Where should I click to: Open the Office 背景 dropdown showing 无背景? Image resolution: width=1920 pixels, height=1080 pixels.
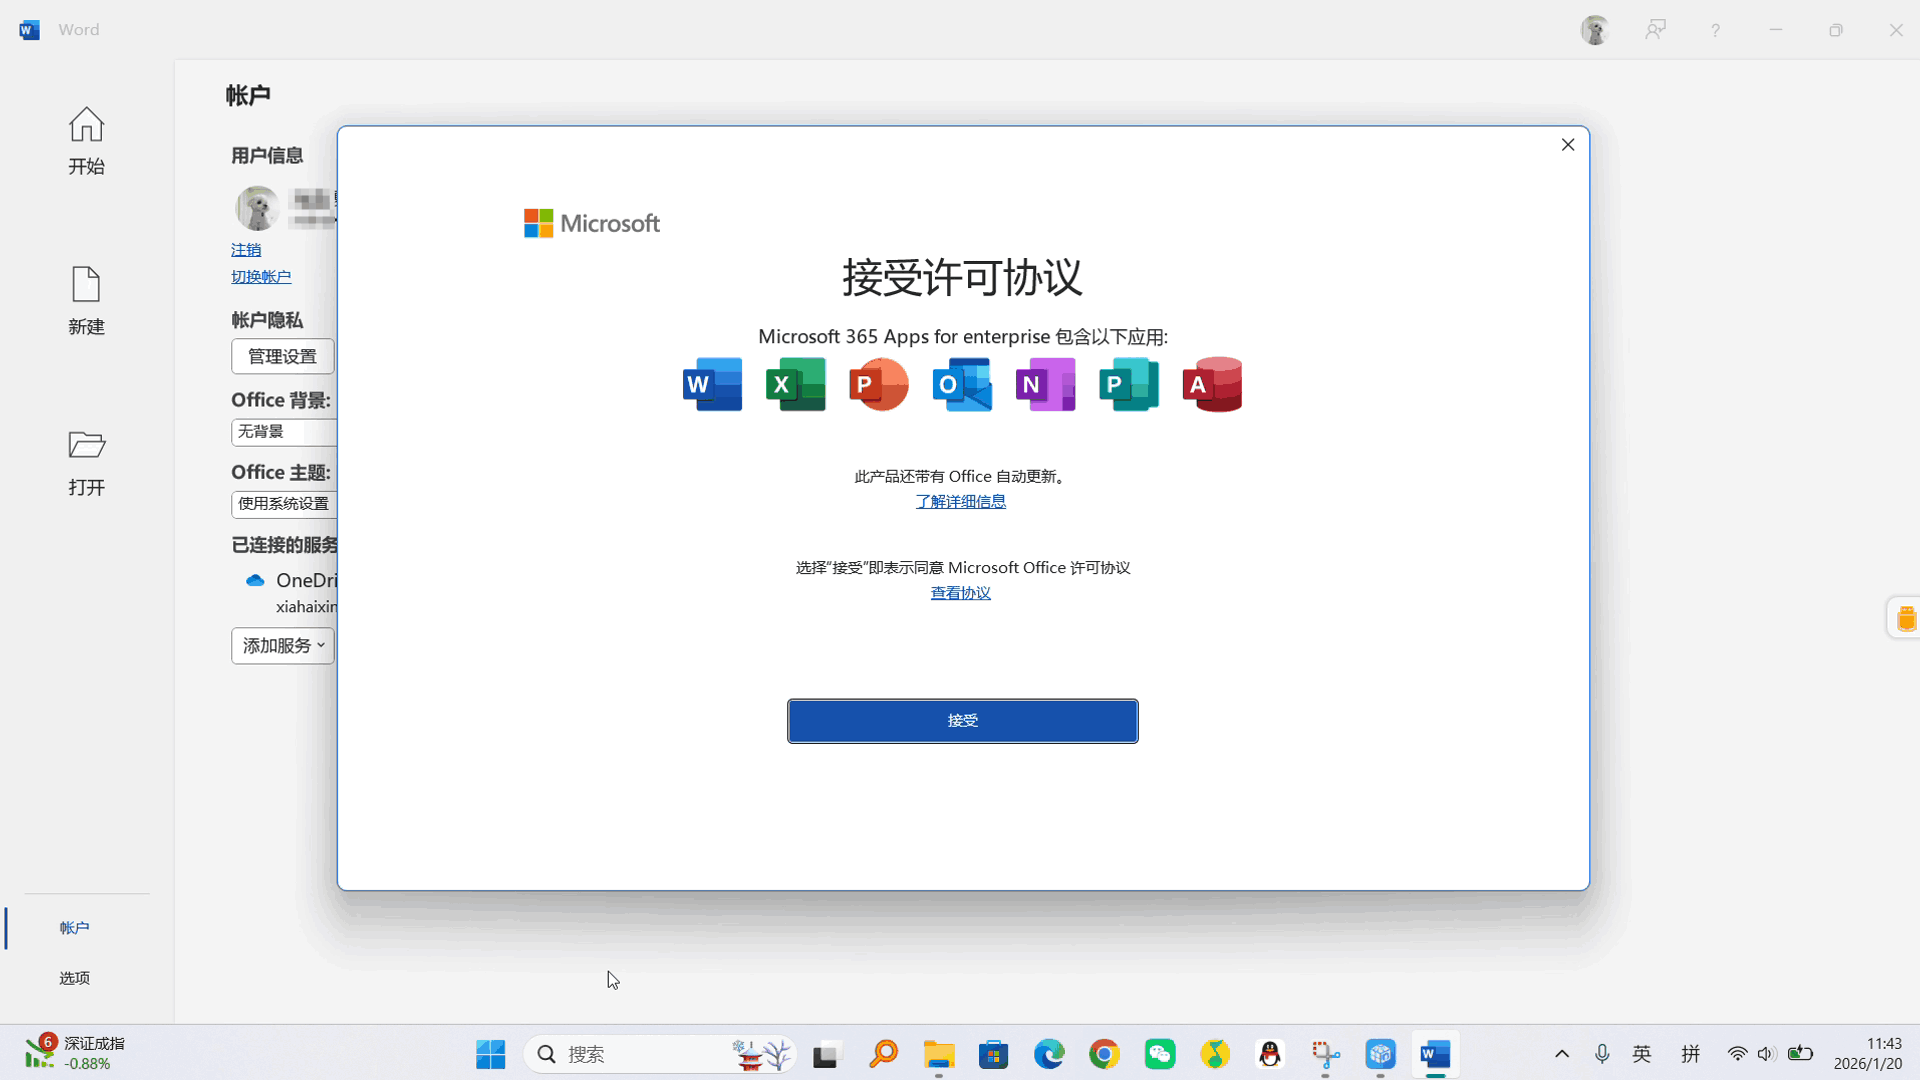coord(283,431)
